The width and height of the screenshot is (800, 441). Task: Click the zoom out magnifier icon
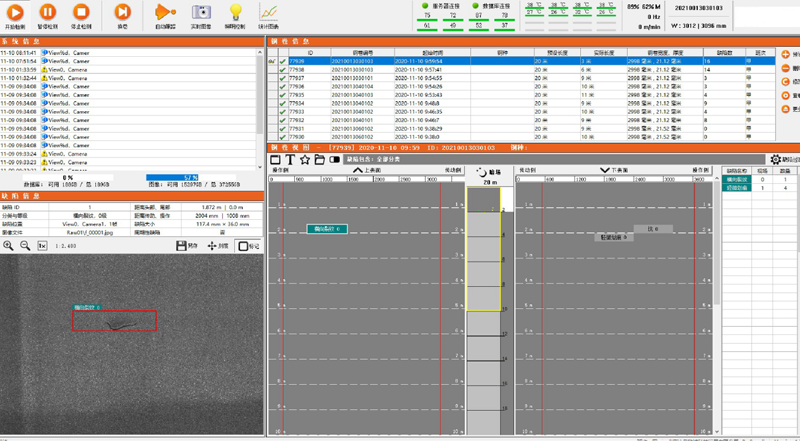click(x=24, y=245)
